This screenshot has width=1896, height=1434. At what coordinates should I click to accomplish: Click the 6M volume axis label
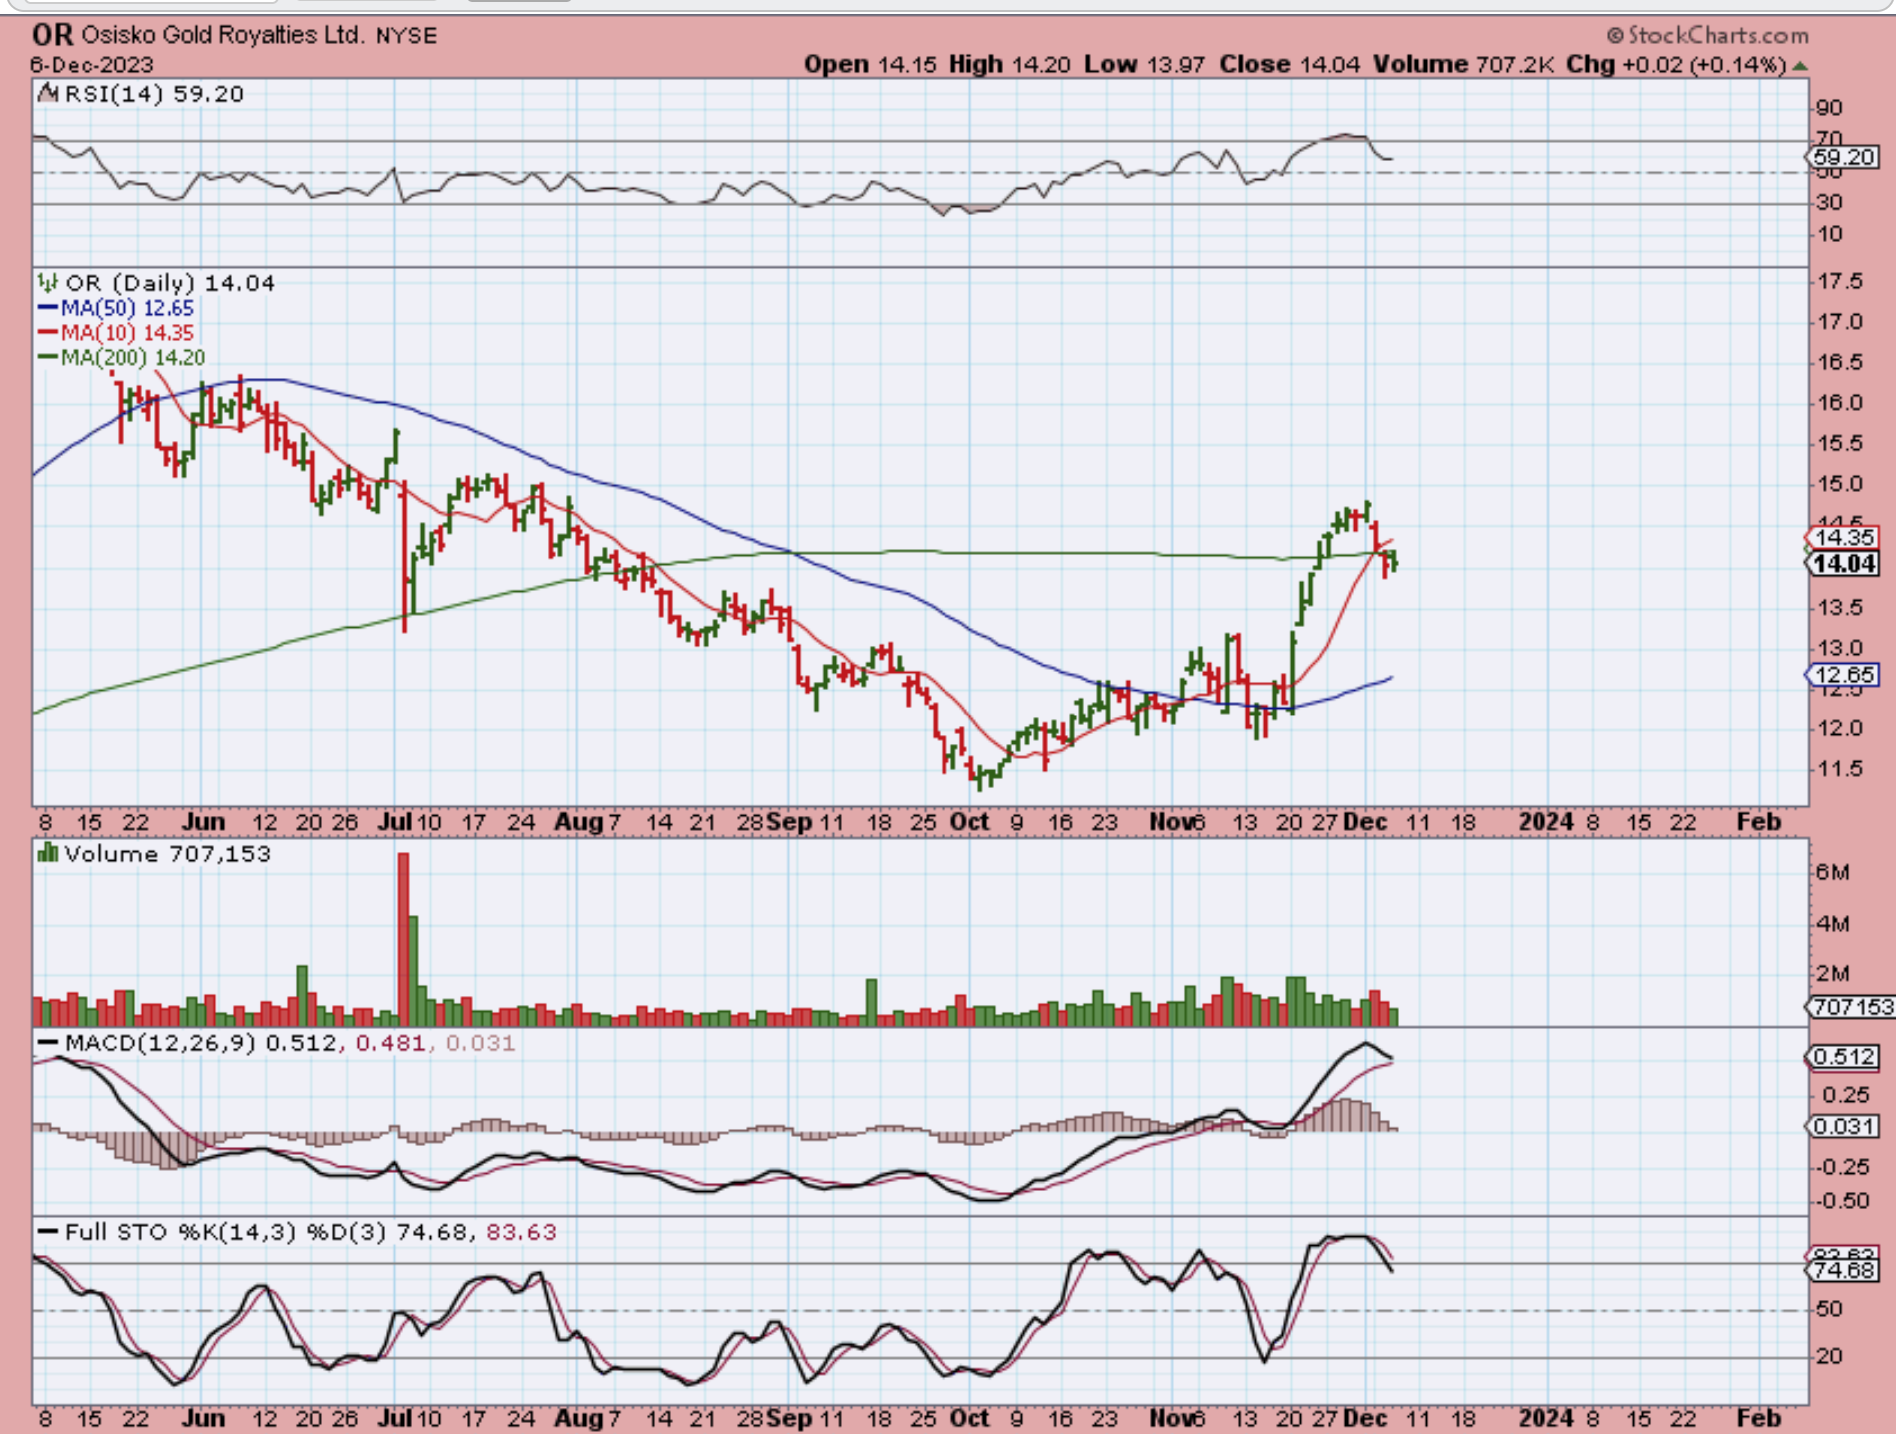(x=1832, y=872)
